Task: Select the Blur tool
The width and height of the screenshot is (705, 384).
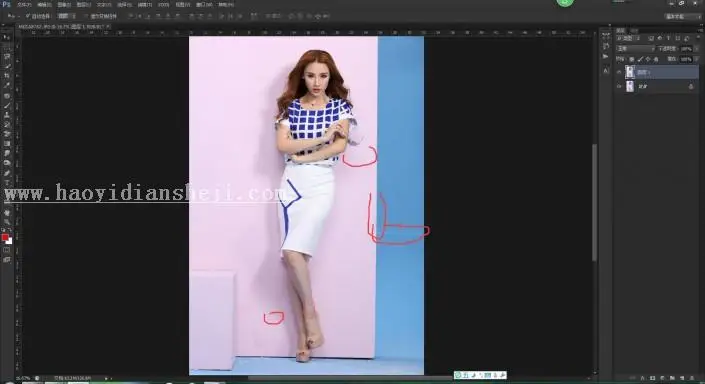Action: [x=7, y=153]
